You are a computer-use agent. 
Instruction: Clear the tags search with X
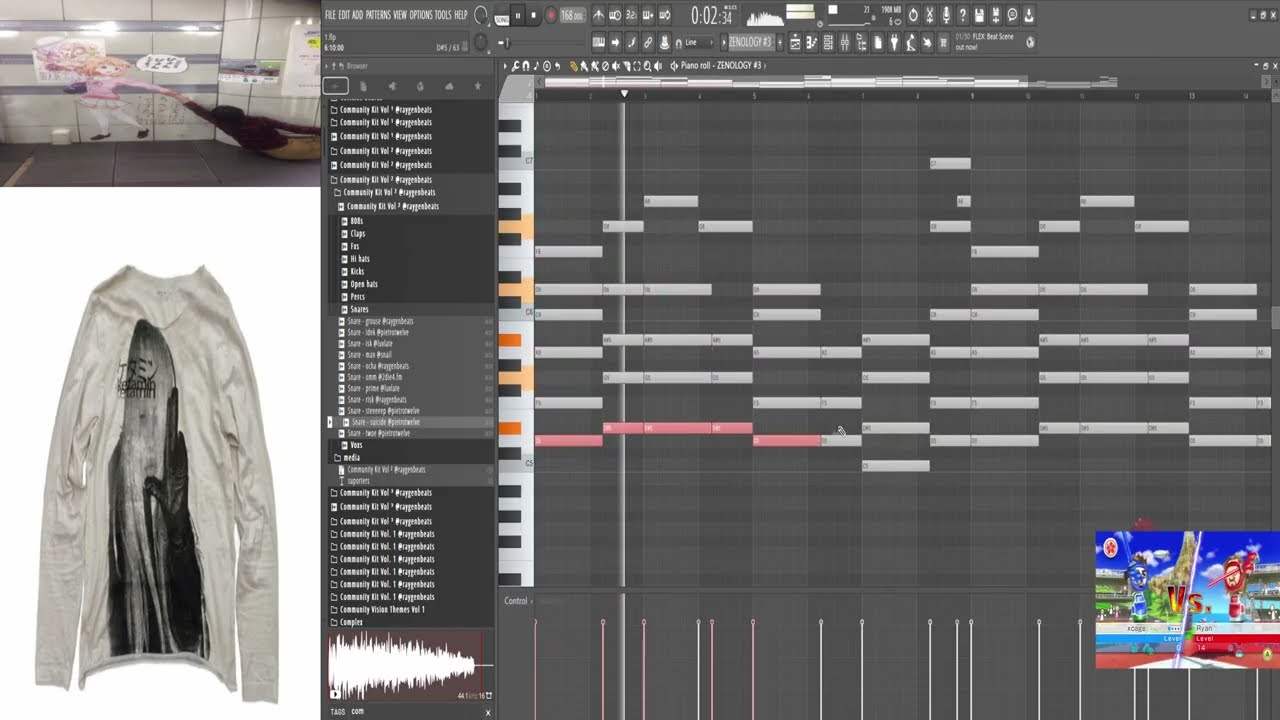(488, 712)
